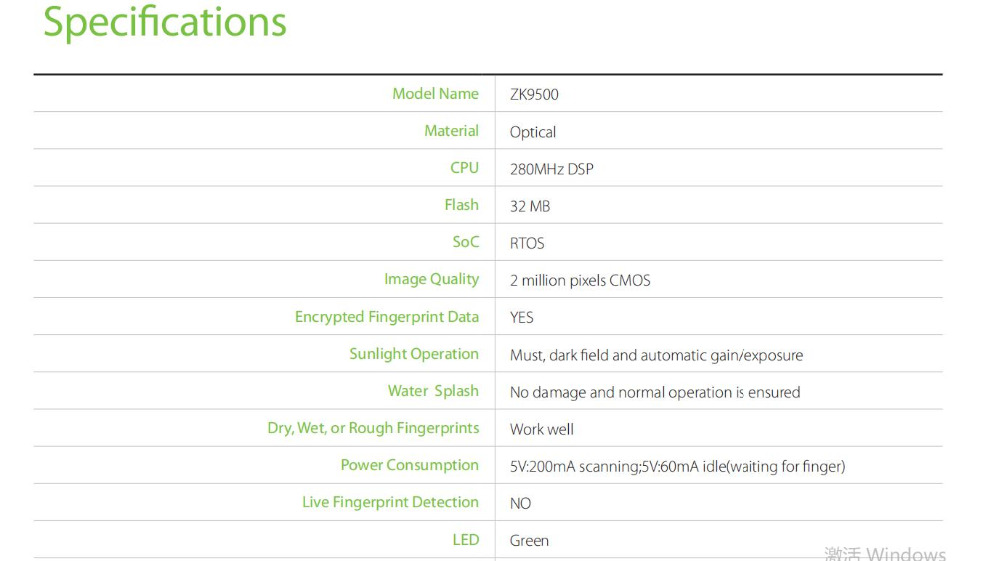Click the RTOS value text

527,243
